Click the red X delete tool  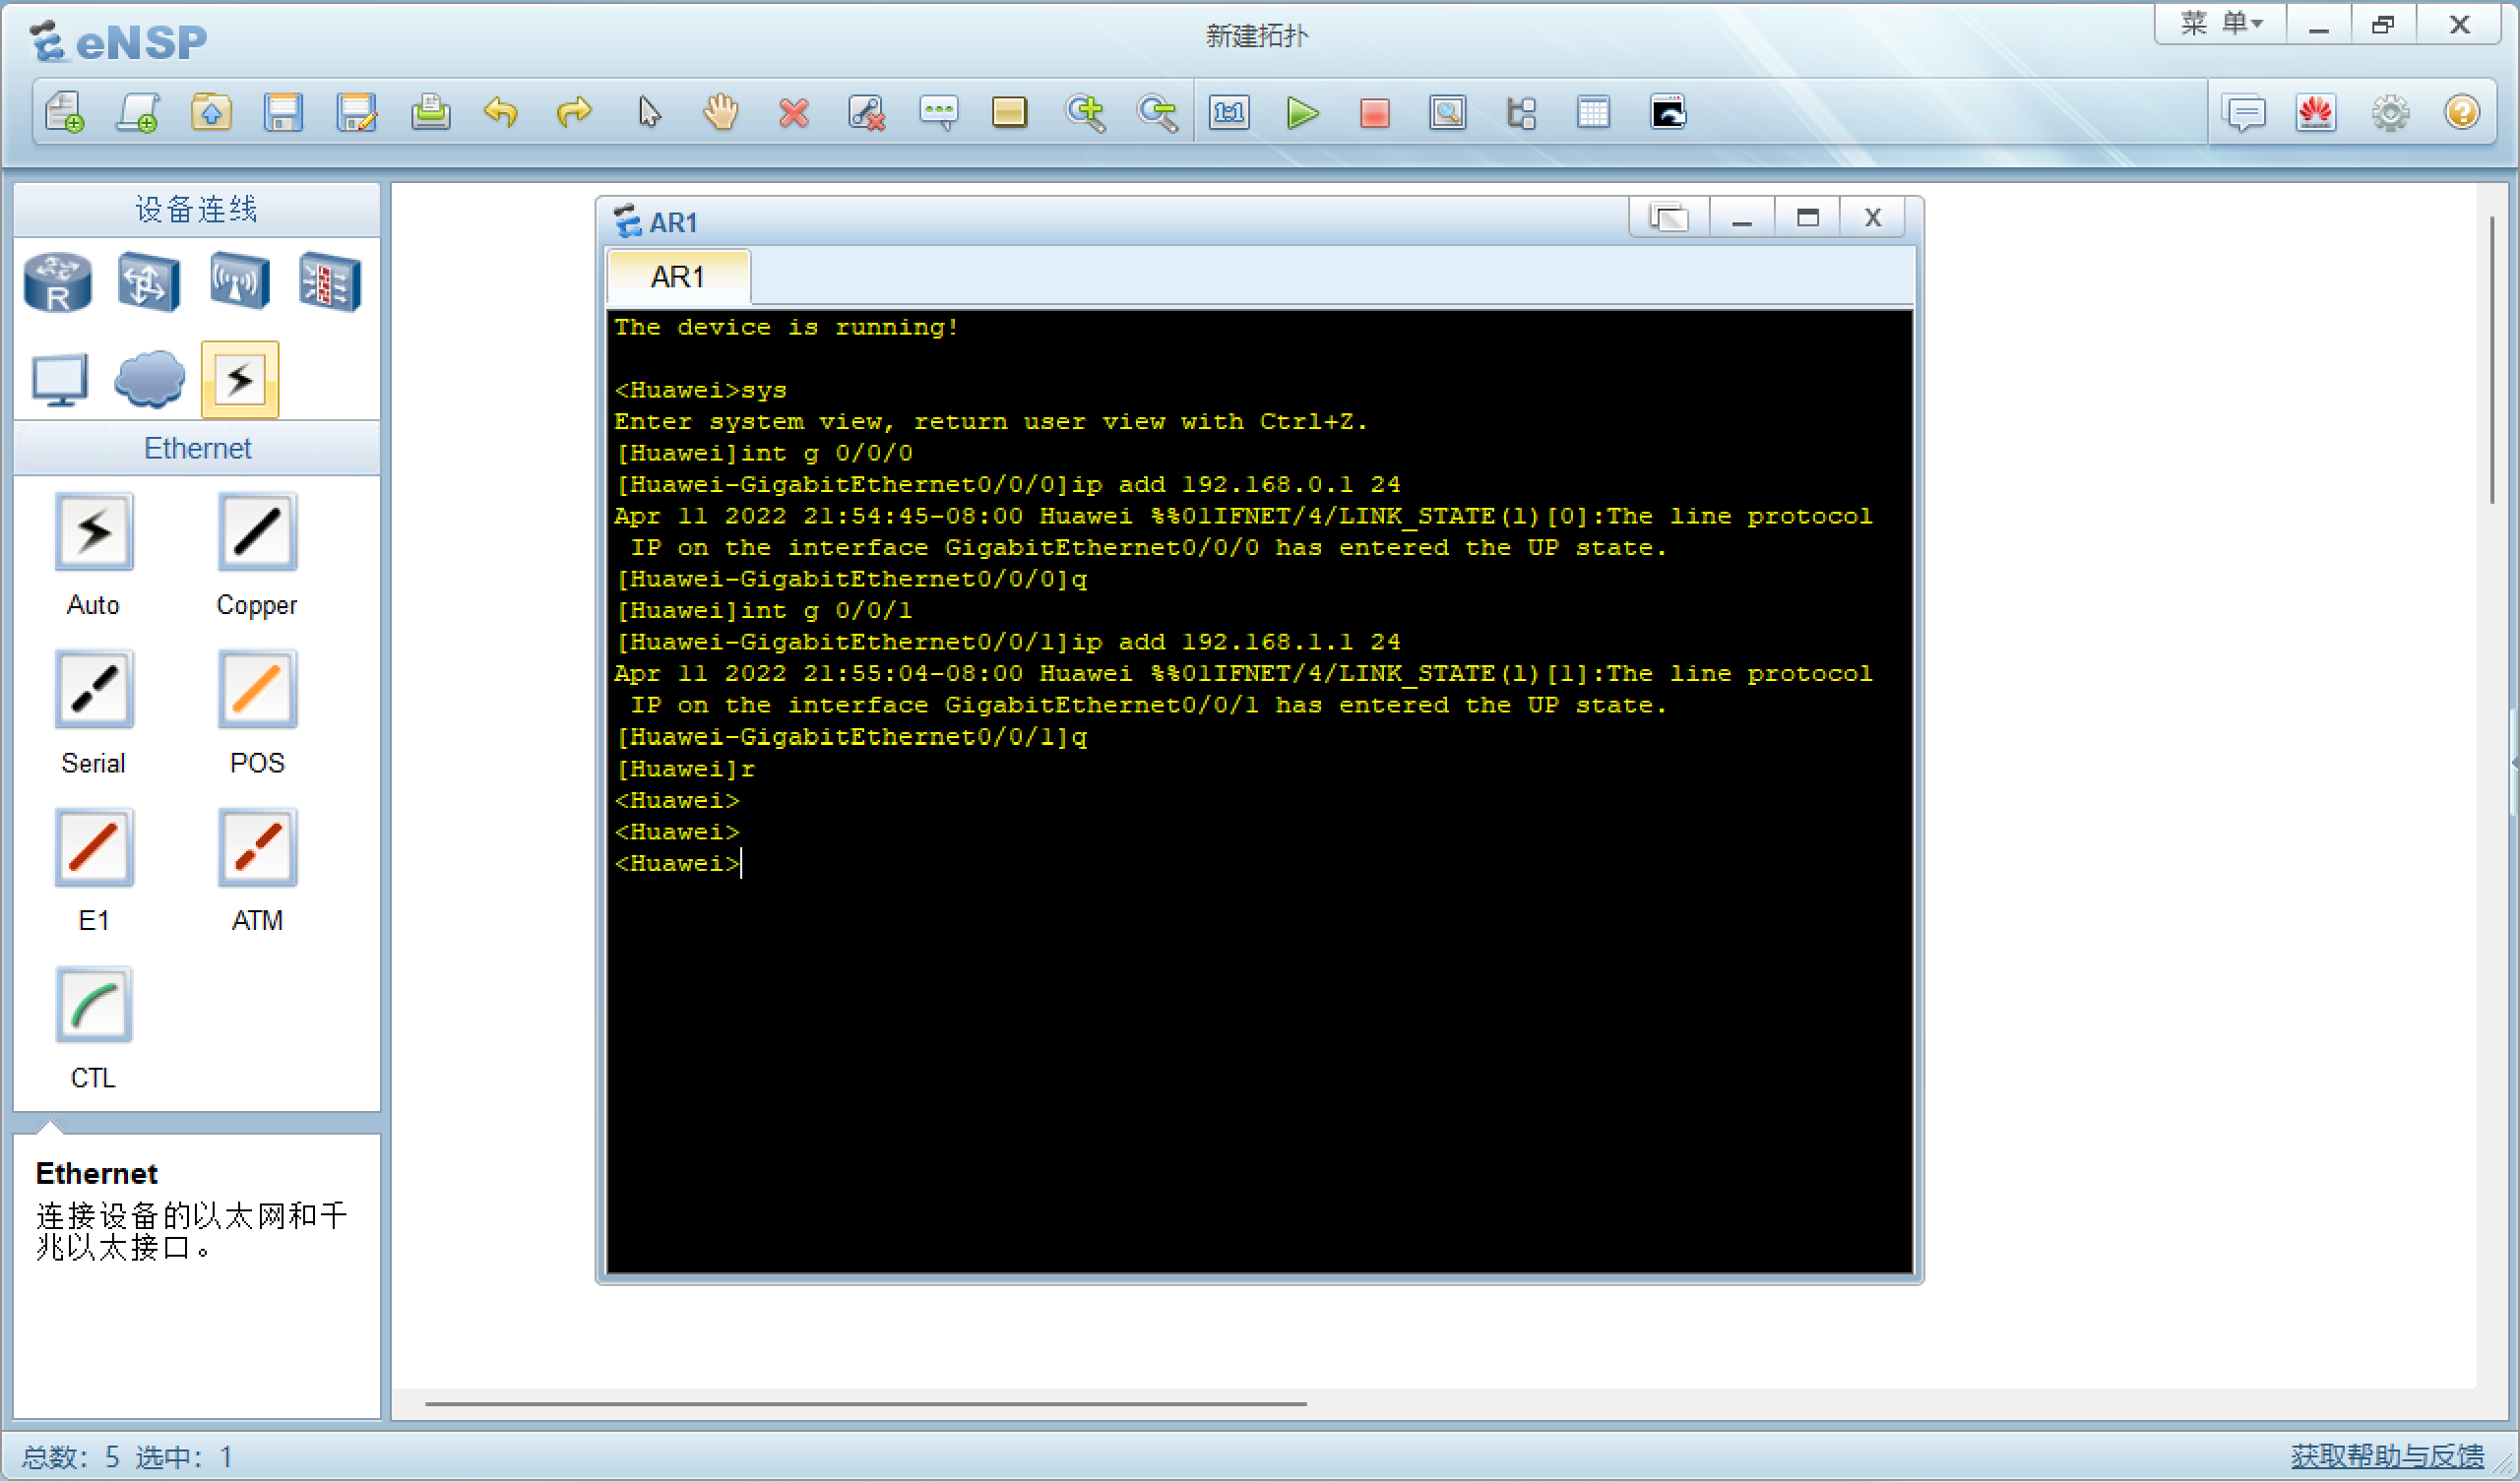pos(794,112)
